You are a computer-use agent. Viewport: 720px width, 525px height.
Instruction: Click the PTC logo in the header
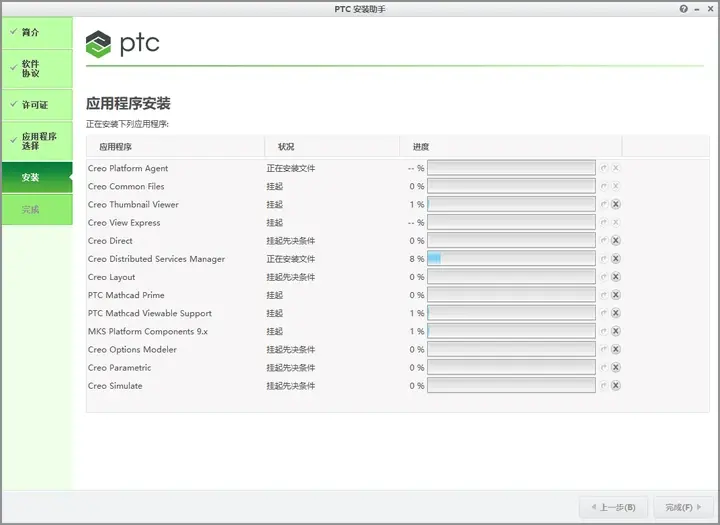click(122, 44)
